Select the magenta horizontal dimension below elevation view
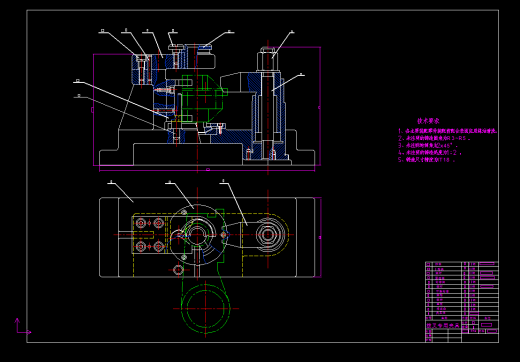The height and width of the screenshot is (362, 520). pyautogui.click(x=207, y=170)
